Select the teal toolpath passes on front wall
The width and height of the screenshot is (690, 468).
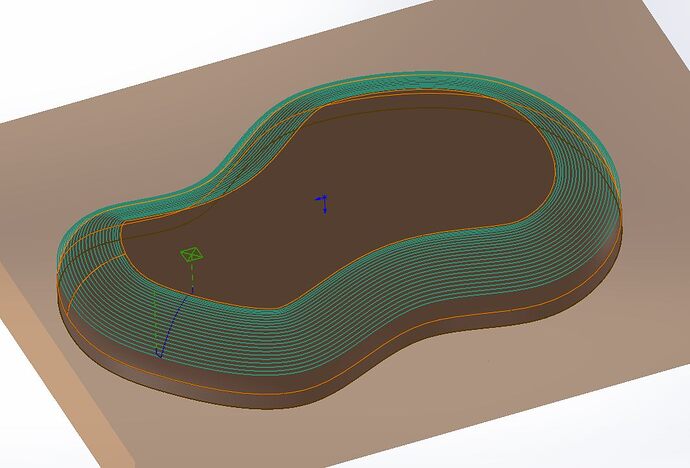300,335
